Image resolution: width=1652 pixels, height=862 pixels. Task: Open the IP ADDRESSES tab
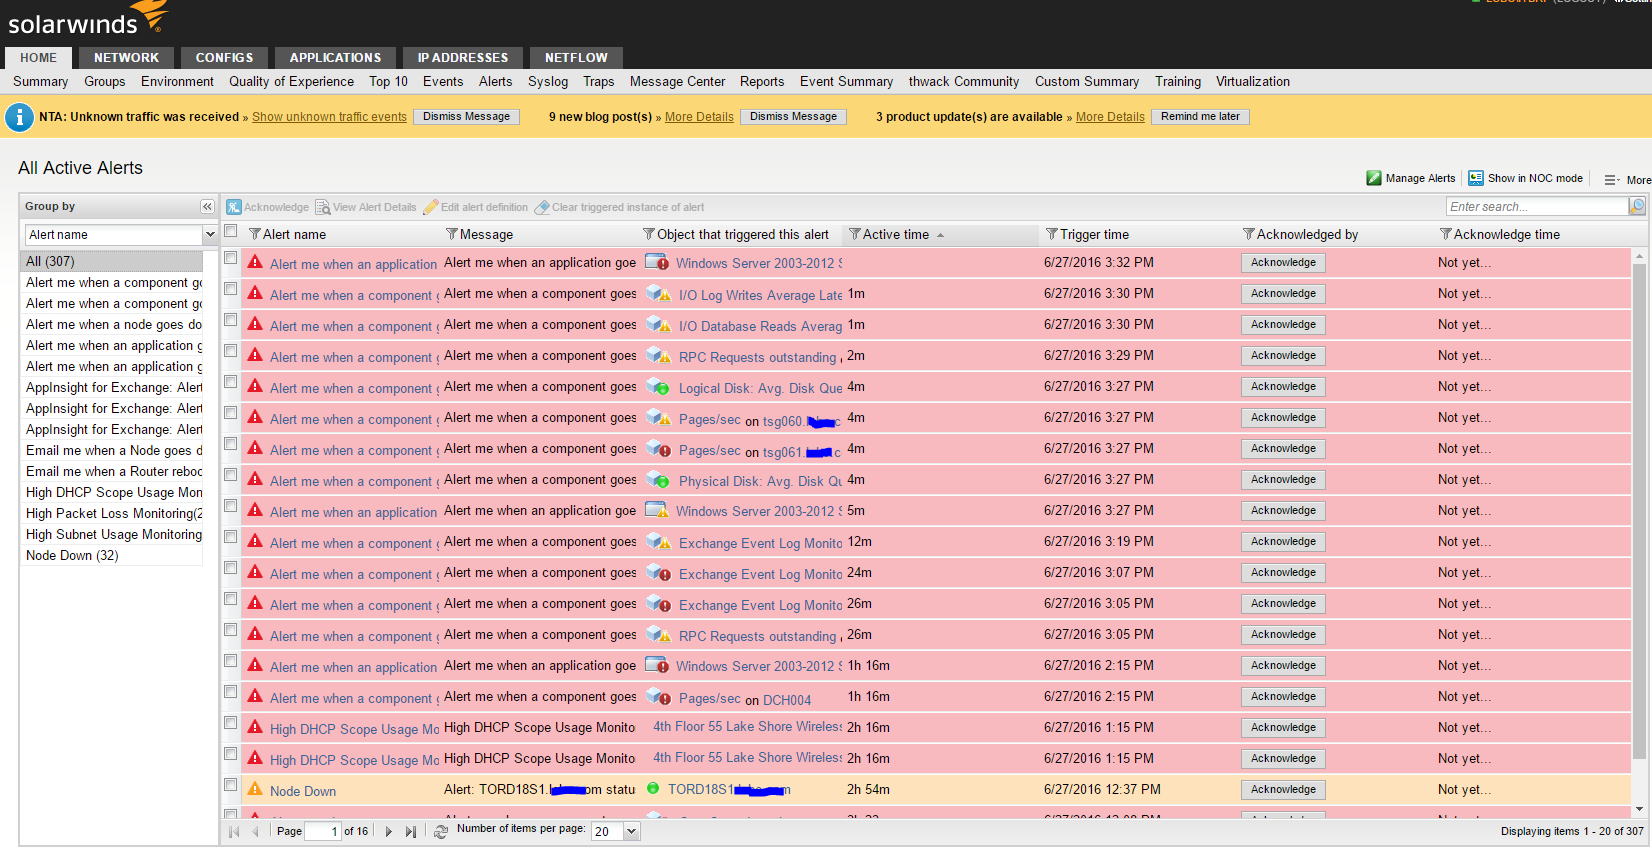tap(463, 58)
